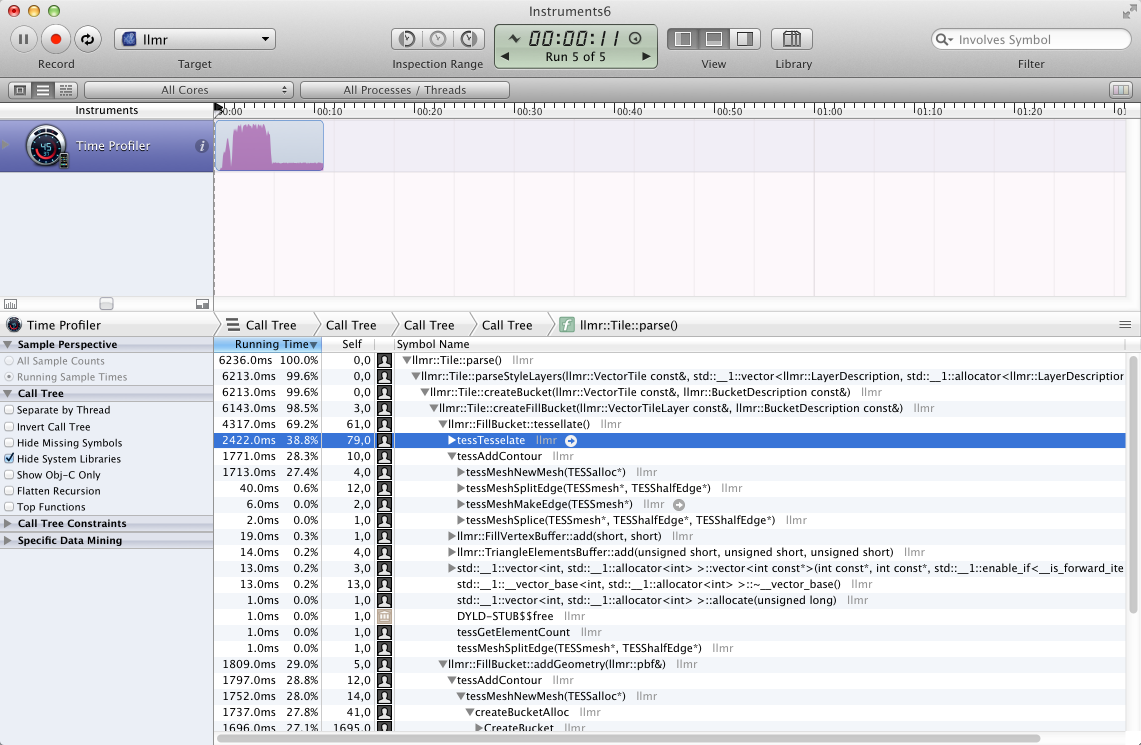Expand Call Tree Constraints section
Screen dimensions: 1141x745
pyautogui.click(x=9, y=523)
